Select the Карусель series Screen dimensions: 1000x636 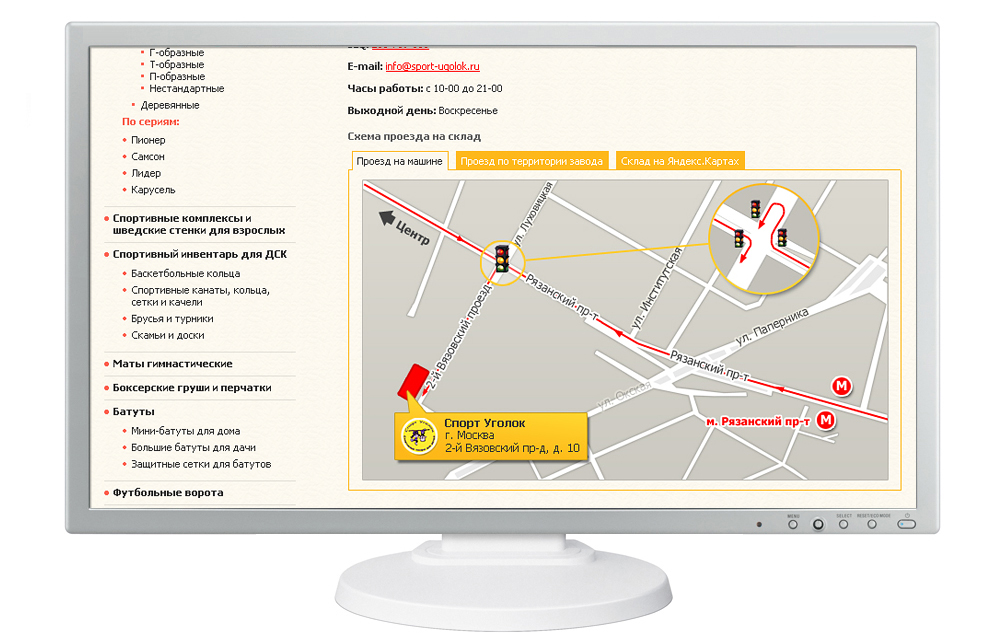153,190
